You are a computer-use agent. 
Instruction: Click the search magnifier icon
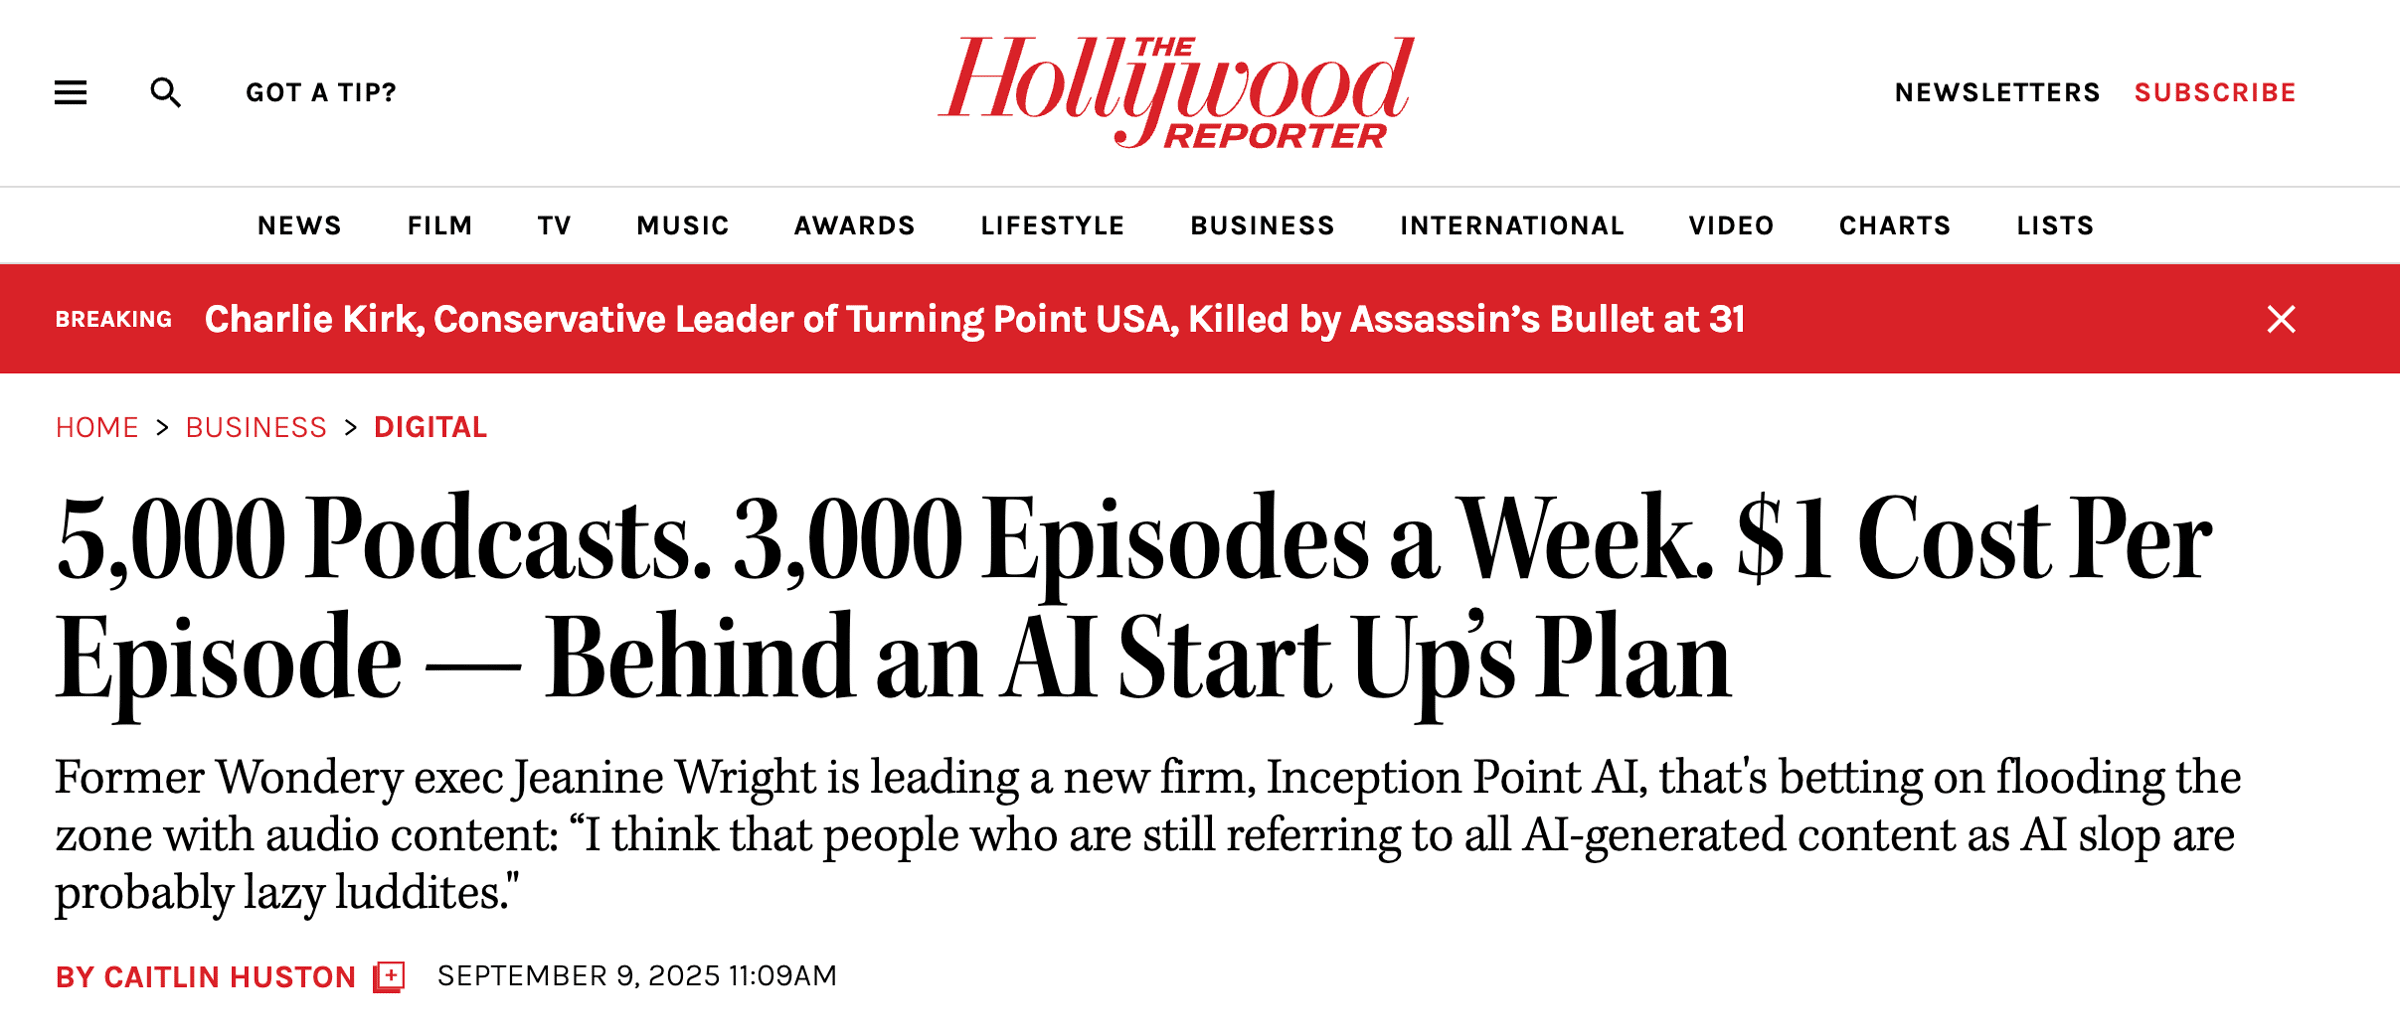(165, 93)
